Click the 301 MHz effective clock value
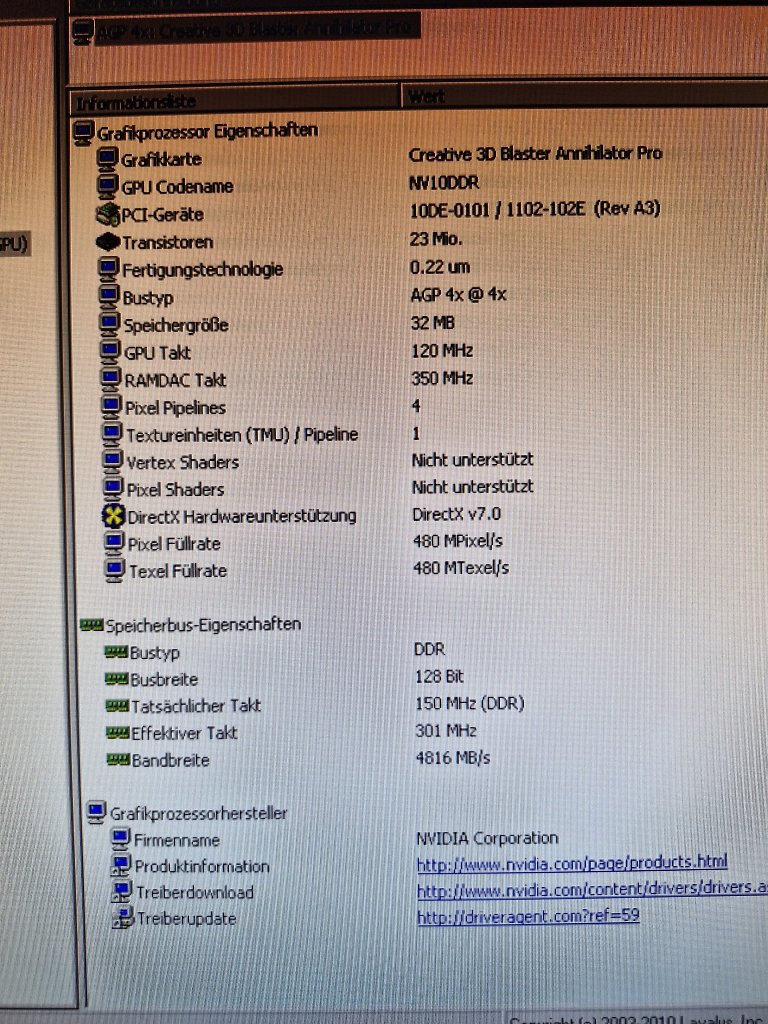The width and height of the screenshot is (768, 1024). pos(446,730)
